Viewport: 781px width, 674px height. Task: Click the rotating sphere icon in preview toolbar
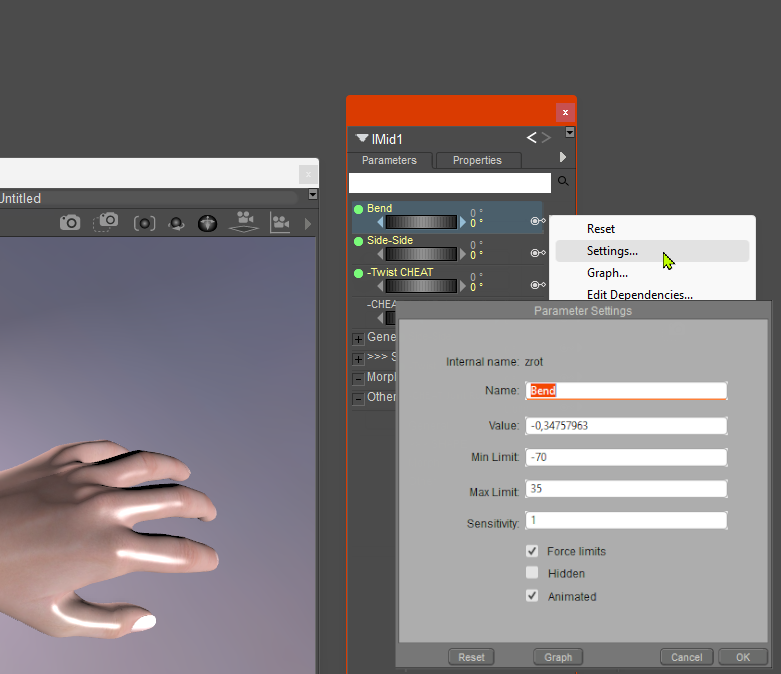pos(176,224)
